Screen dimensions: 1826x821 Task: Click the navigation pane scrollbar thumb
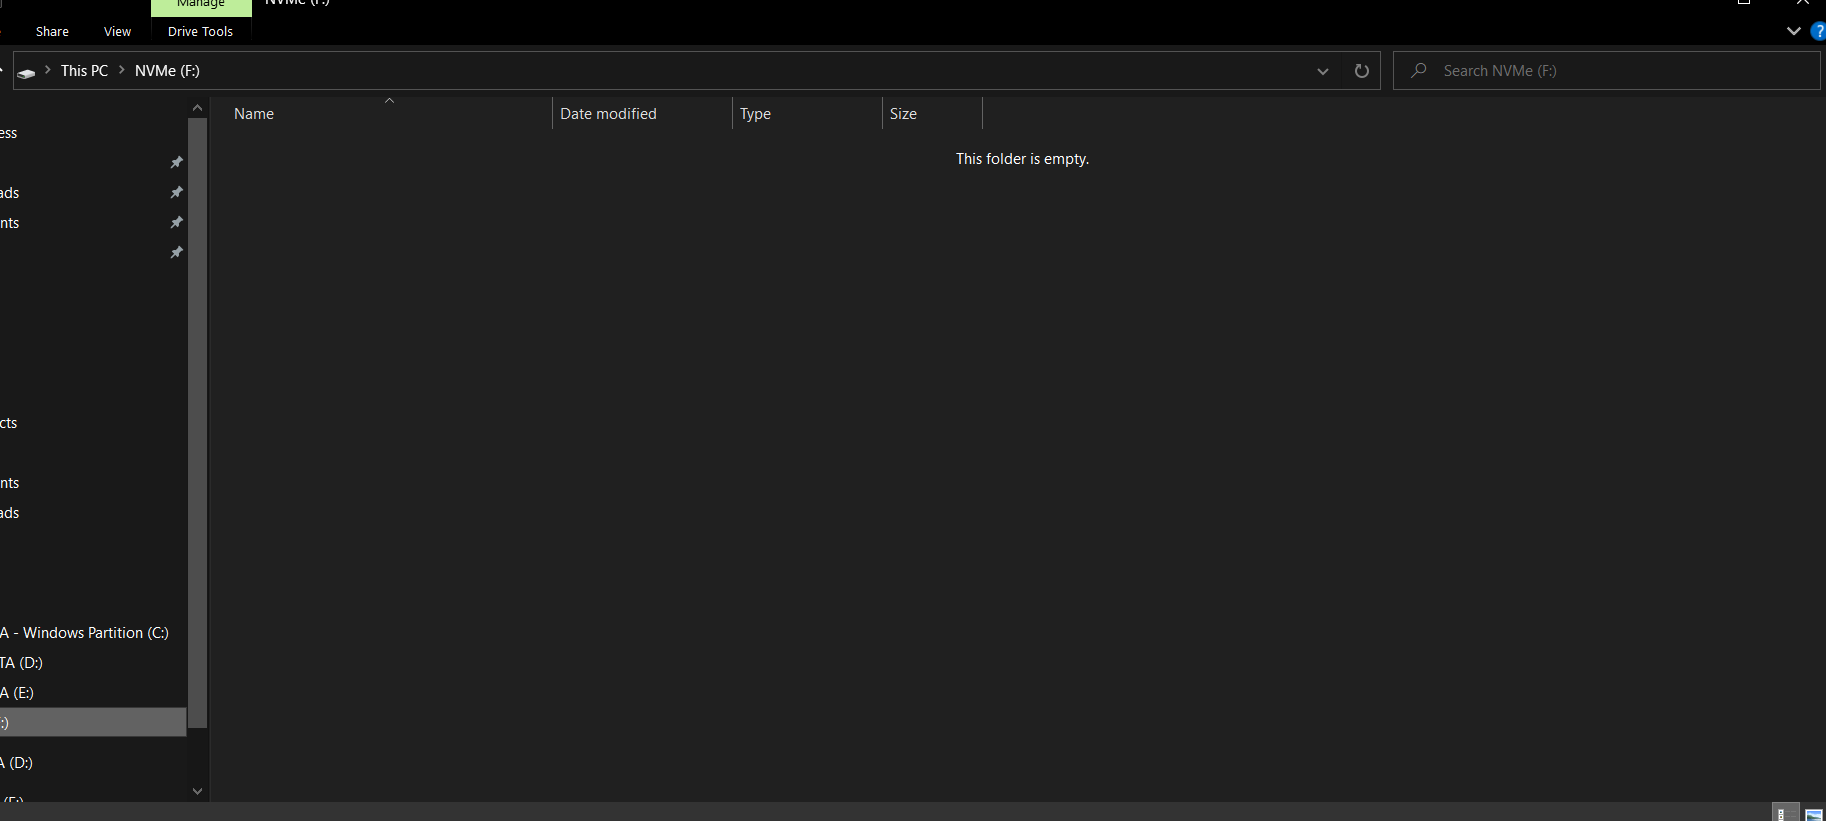(198, 422)
